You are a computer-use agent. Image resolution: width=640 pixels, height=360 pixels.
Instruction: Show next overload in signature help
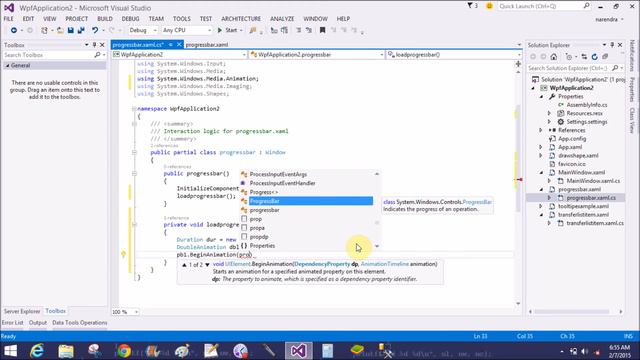coord(207,265)
